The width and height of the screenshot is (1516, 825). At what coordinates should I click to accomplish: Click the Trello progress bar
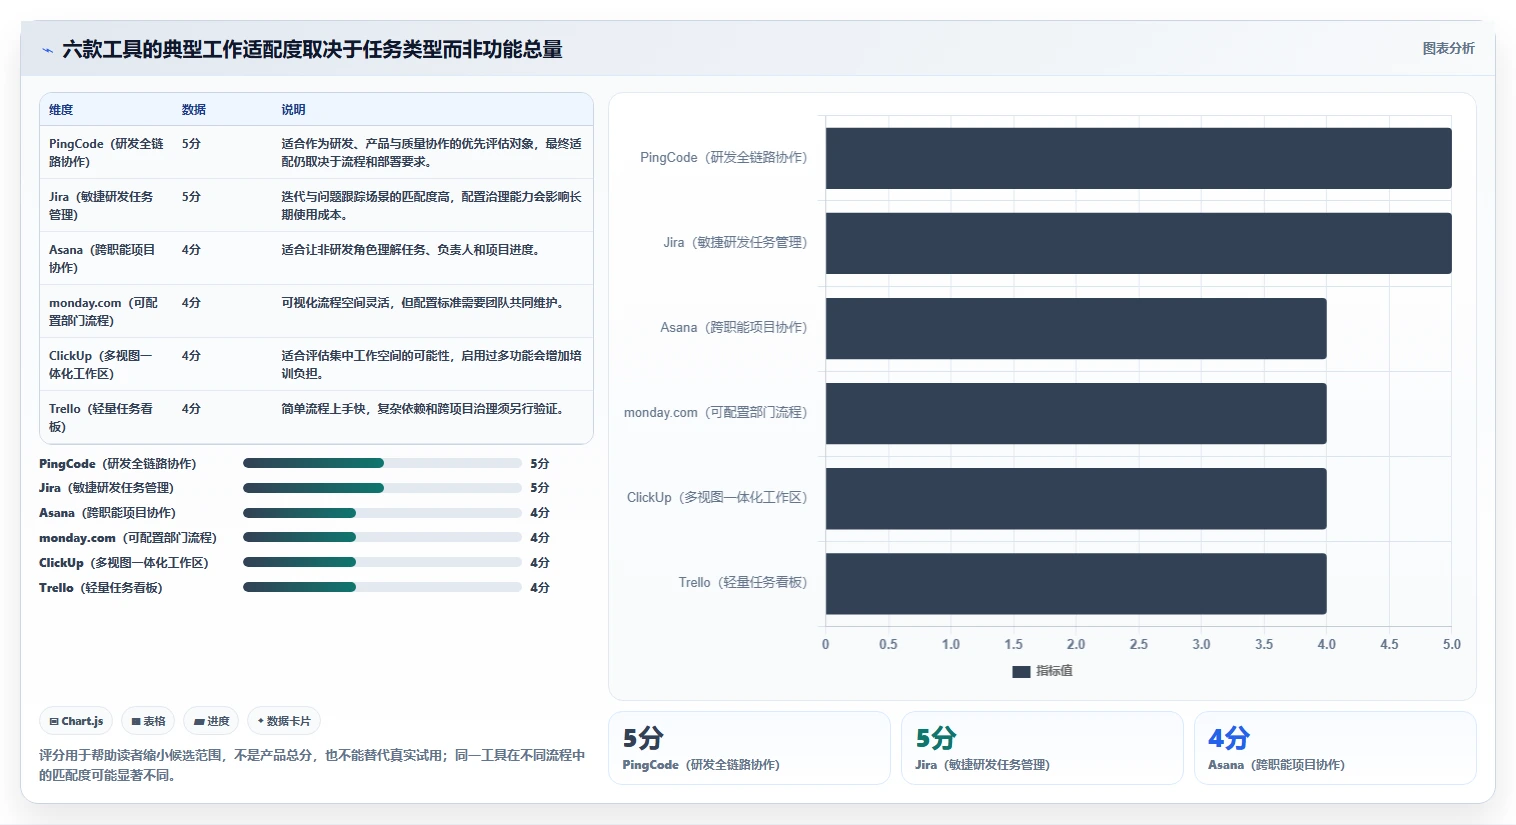click(382, 588)
